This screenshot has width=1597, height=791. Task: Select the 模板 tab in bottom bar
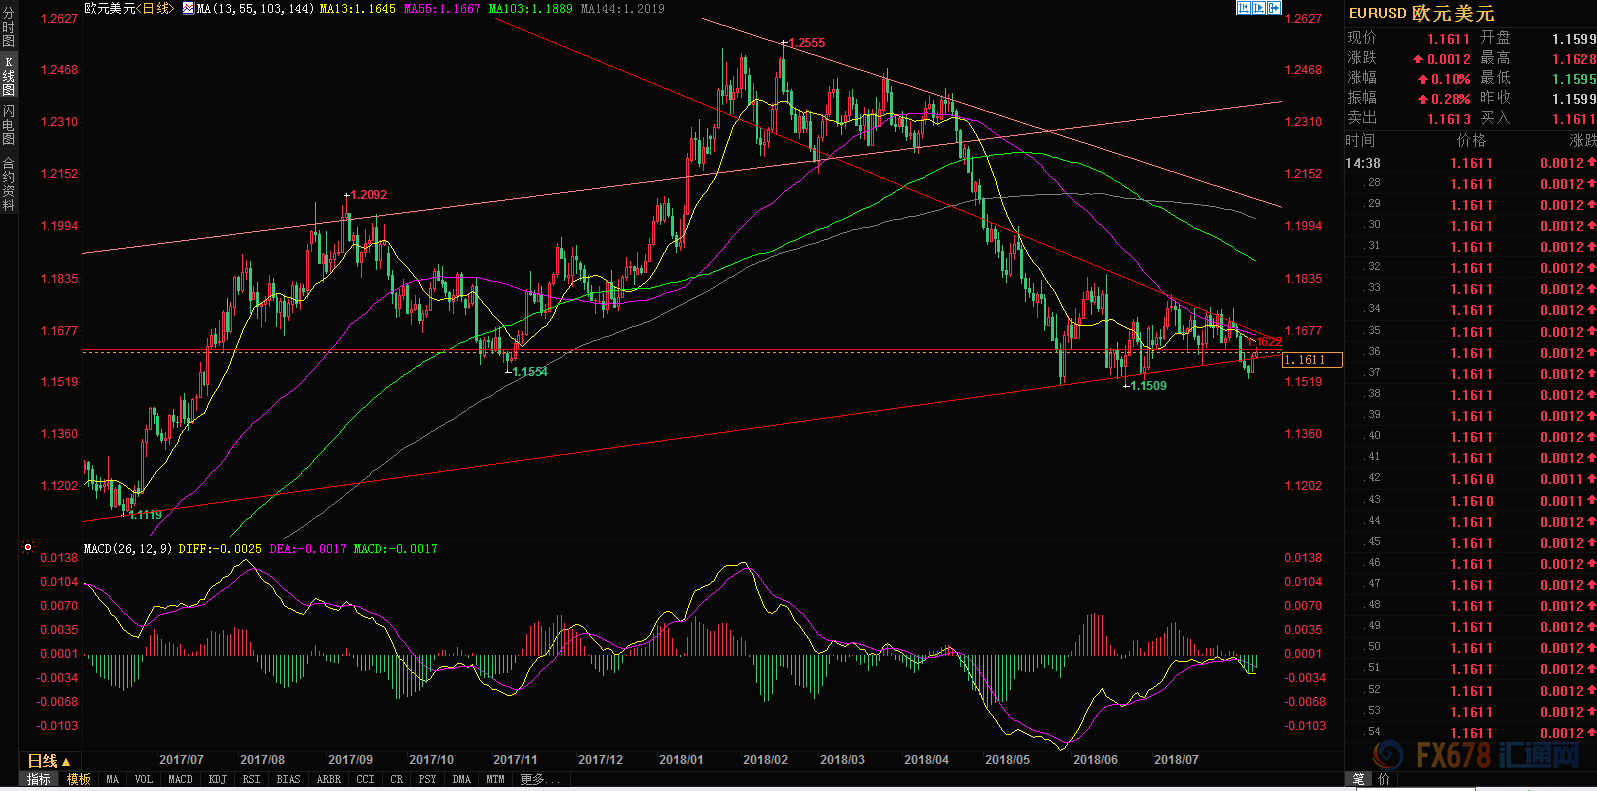pos(79,779)
